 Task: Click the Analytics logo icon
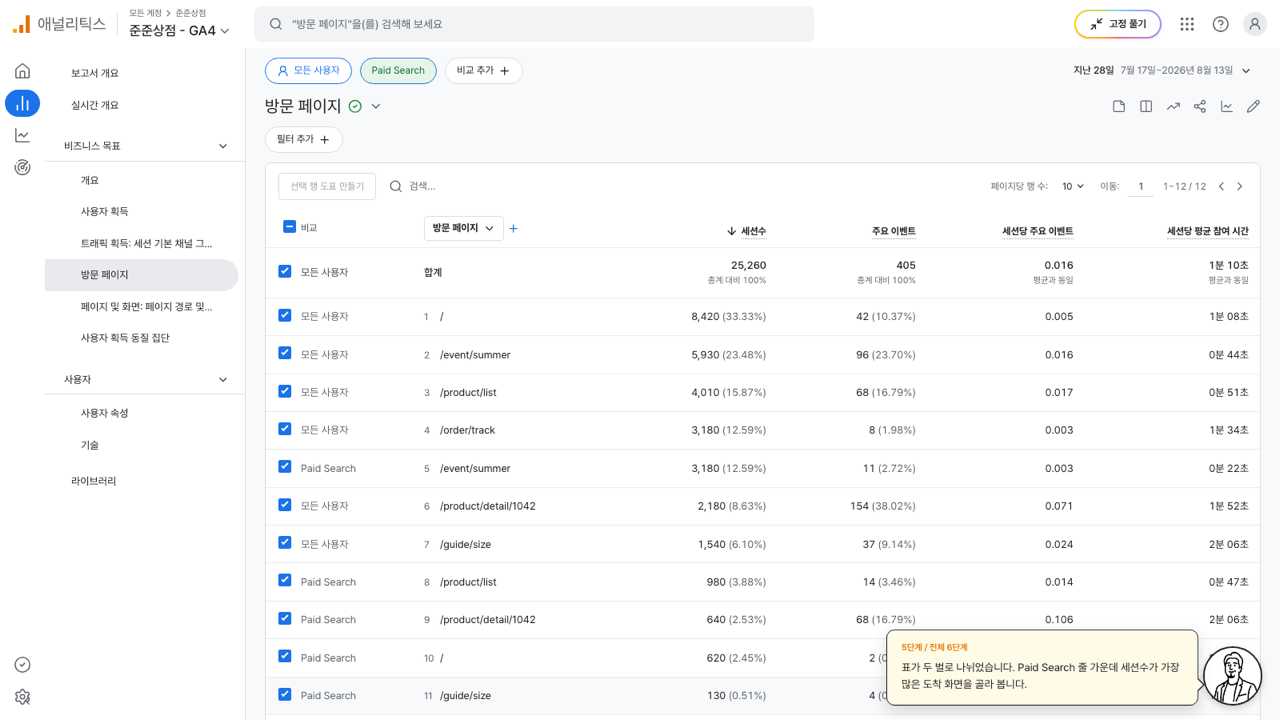pos(21,24)
